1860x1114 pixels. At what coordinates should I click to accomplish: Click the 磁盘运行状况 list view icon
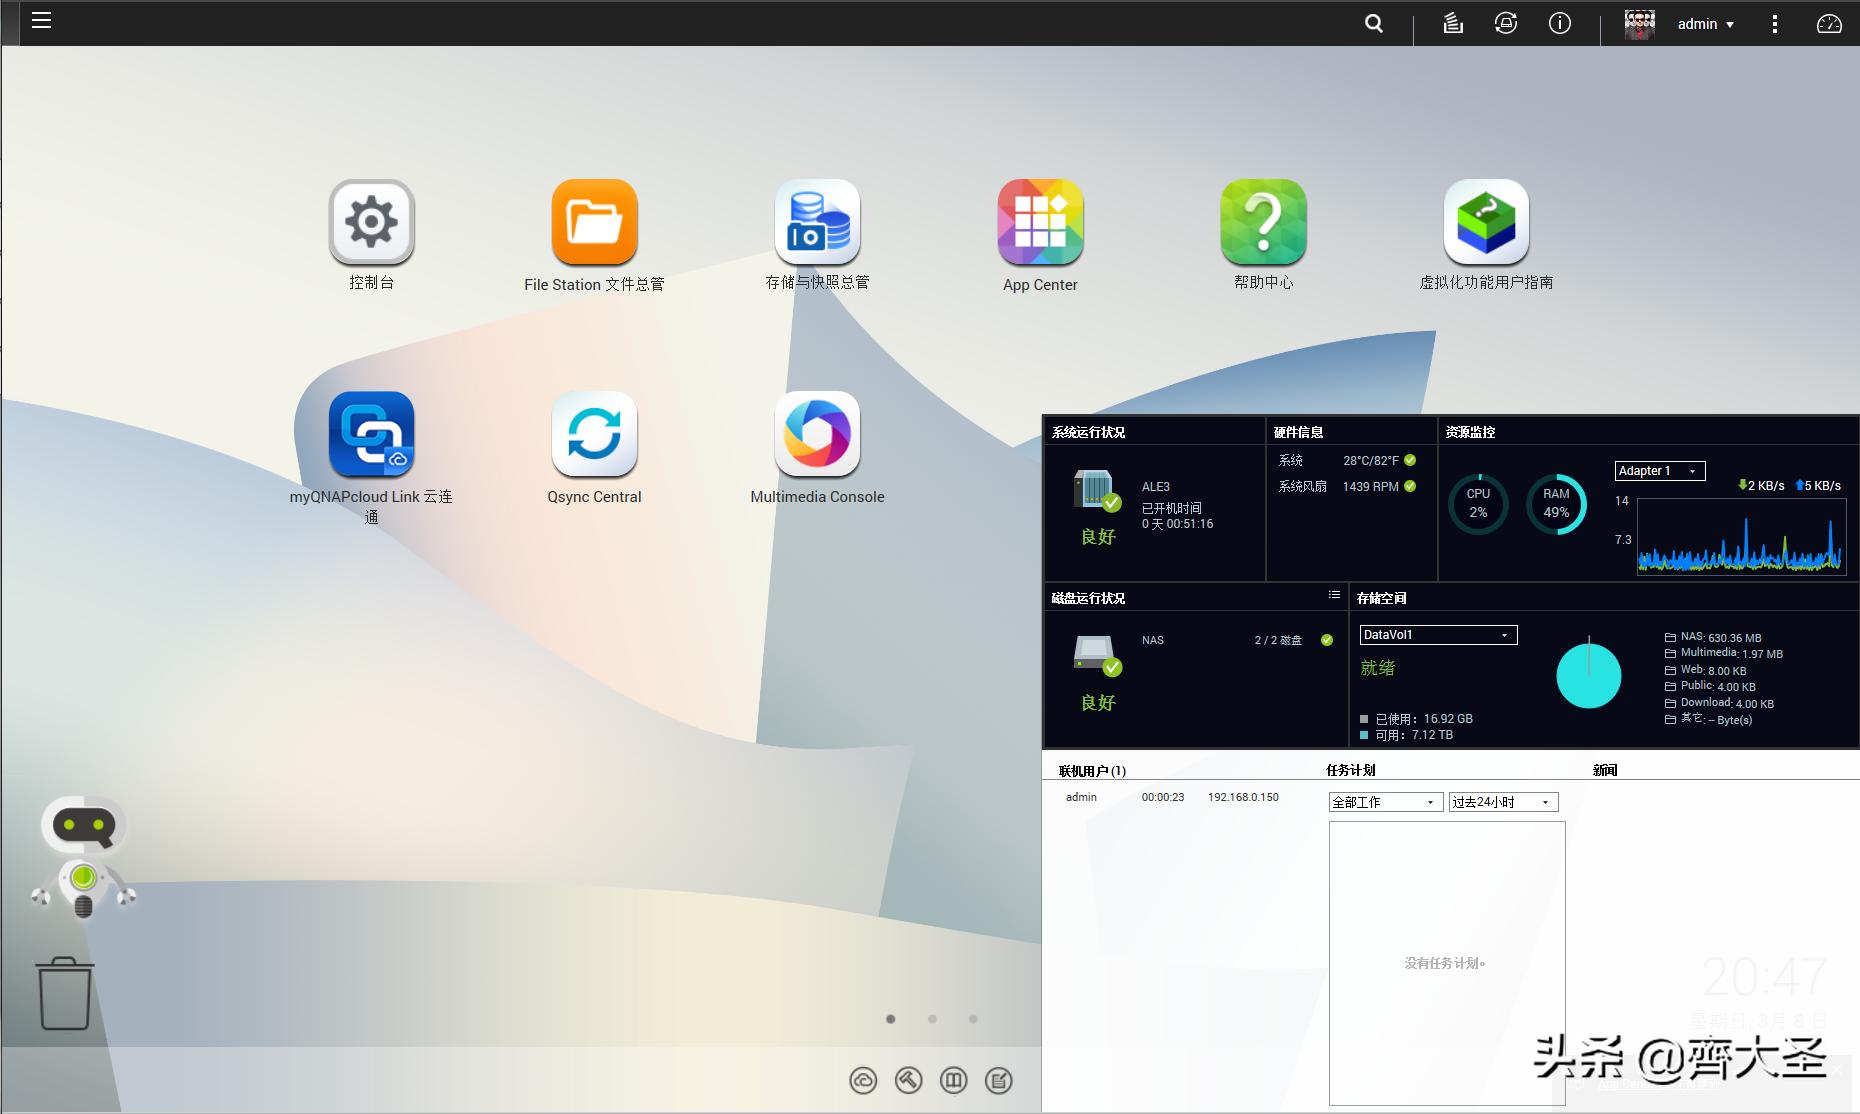(1334, 595)
